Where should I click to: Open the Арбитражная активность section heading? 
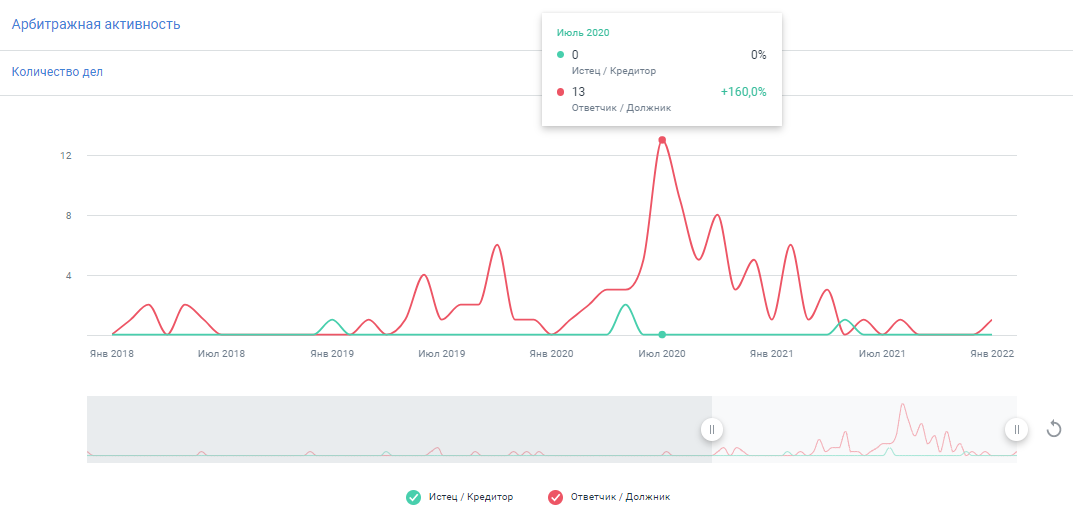(96, 24)
